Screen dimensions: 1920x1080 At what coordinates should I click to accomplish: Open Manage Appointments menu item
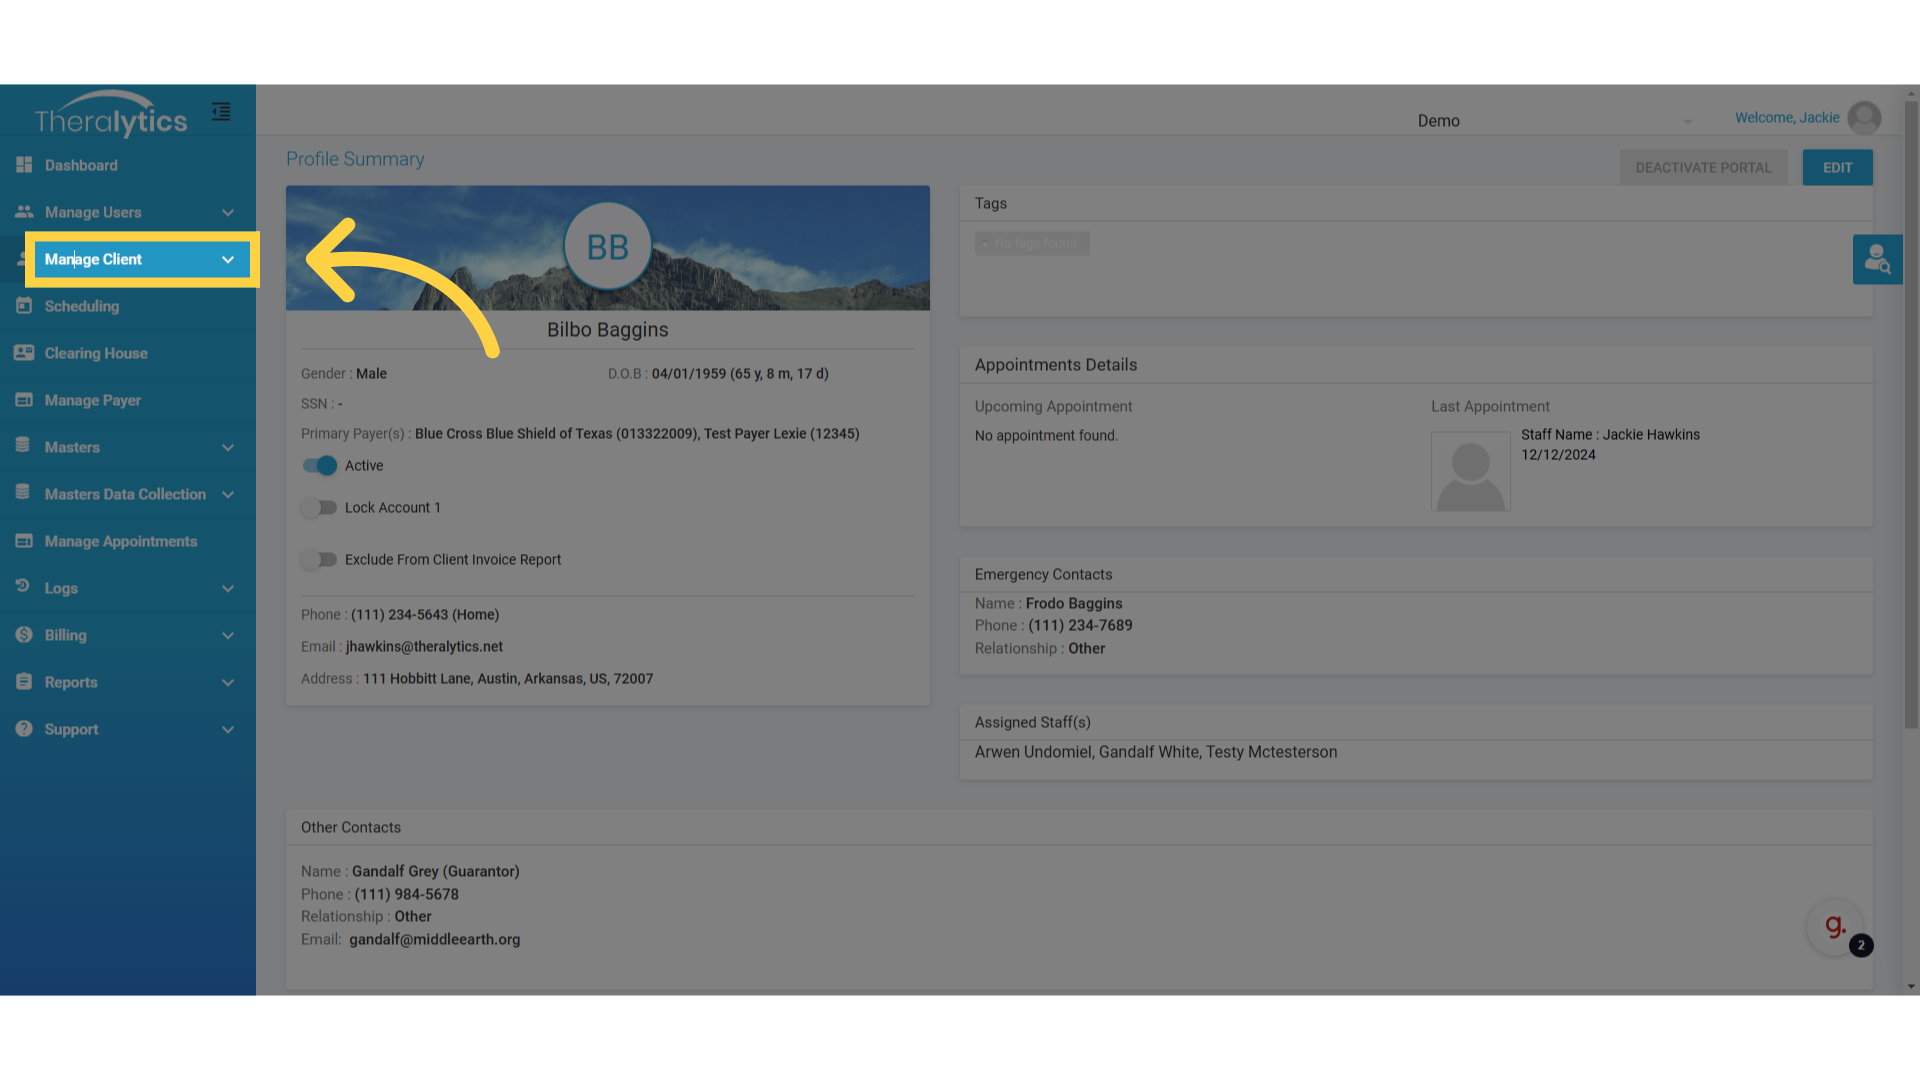click(x=120, y=541)
